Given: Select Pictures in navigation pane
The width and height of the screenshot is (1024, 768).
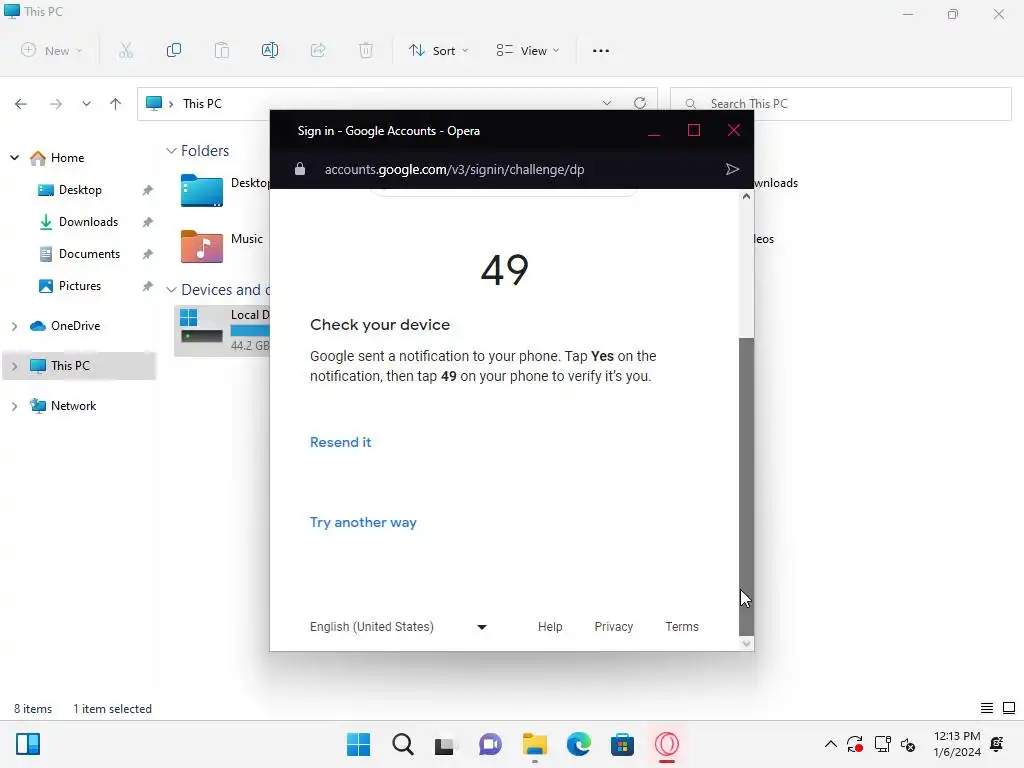Looking at the screenshot, I should click(x=80, y=286).
